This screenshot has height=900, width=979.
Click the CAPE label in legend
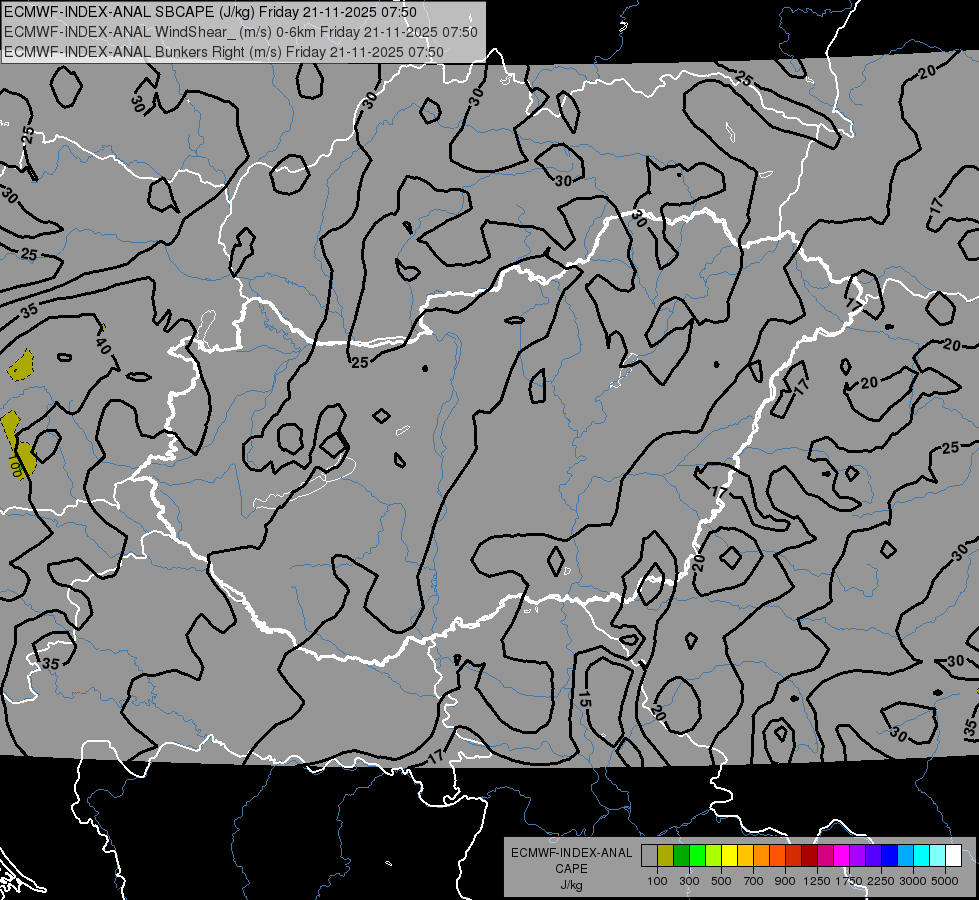tap(571, 869)
